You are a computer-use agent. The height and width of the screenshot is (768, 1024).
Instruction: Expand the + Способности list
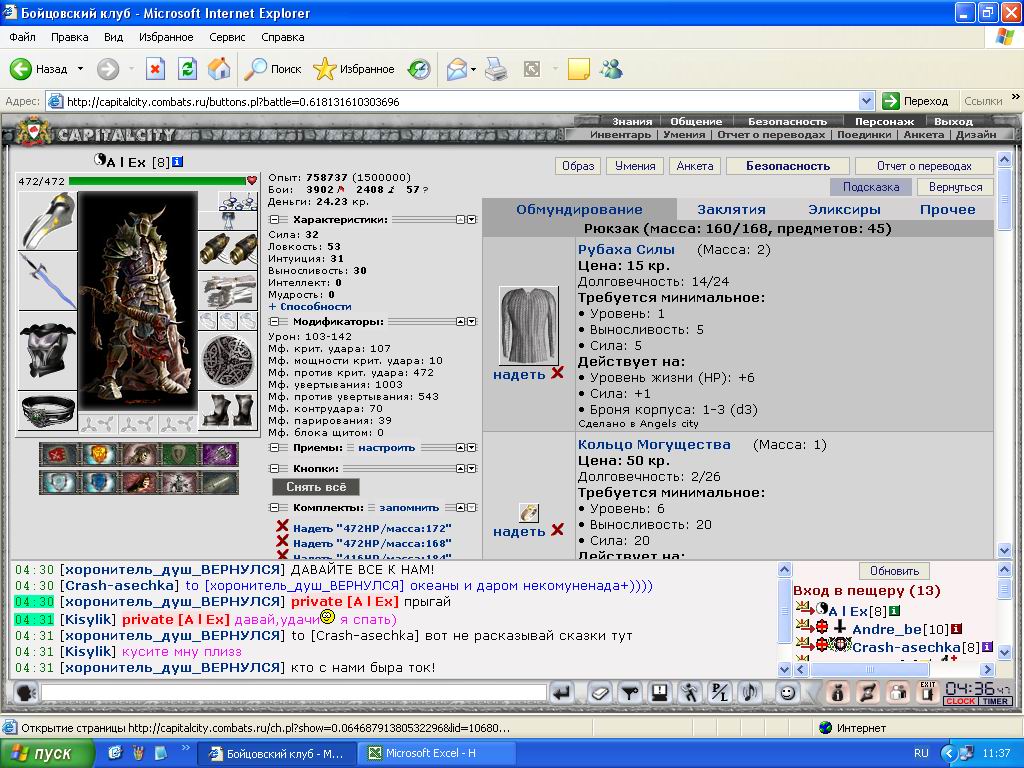click(x=310, y=306)
